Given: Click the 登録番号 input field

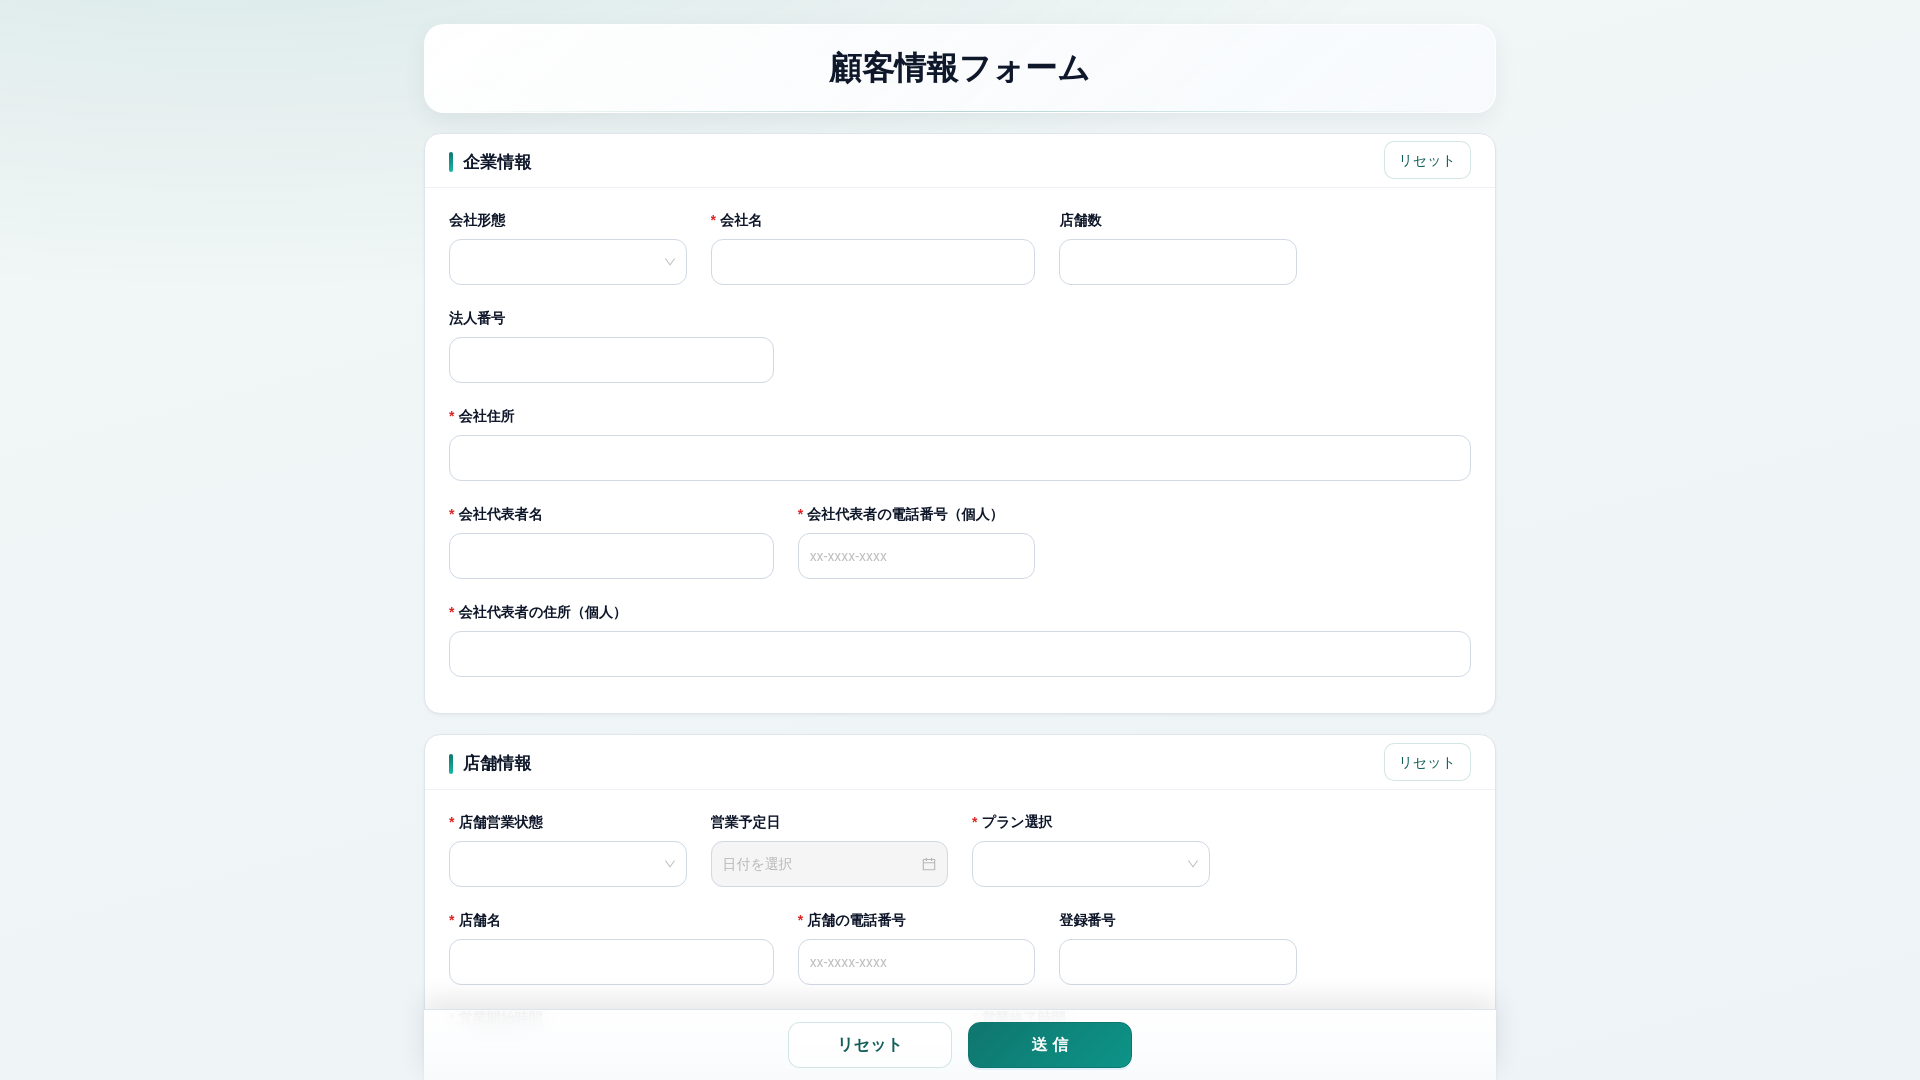Looking at the screenshot, I should [x=1178, y=962].
